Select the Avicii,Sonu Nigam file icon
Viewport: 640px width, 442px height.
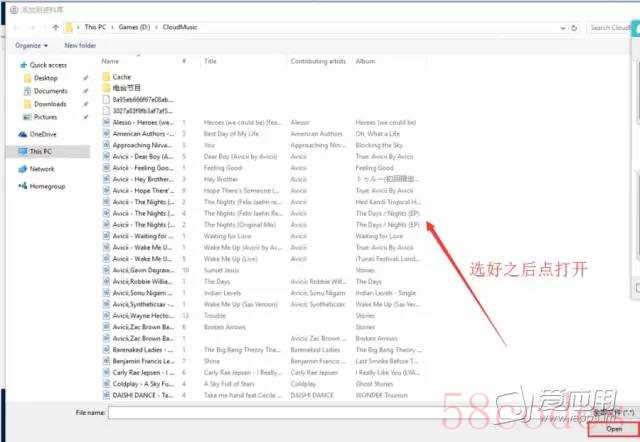[x=107, y=293]
